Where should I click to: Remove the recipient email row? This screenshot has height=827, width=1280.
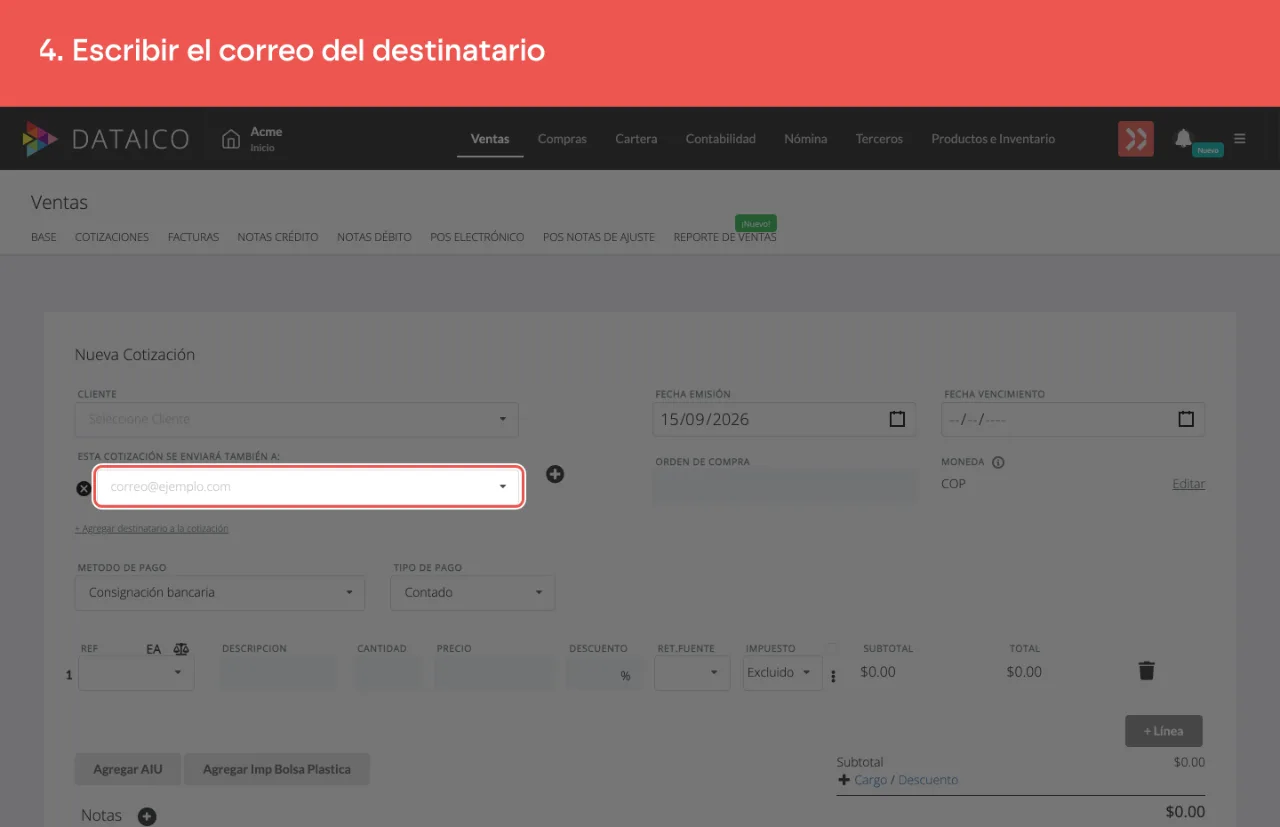click(84, 488)
